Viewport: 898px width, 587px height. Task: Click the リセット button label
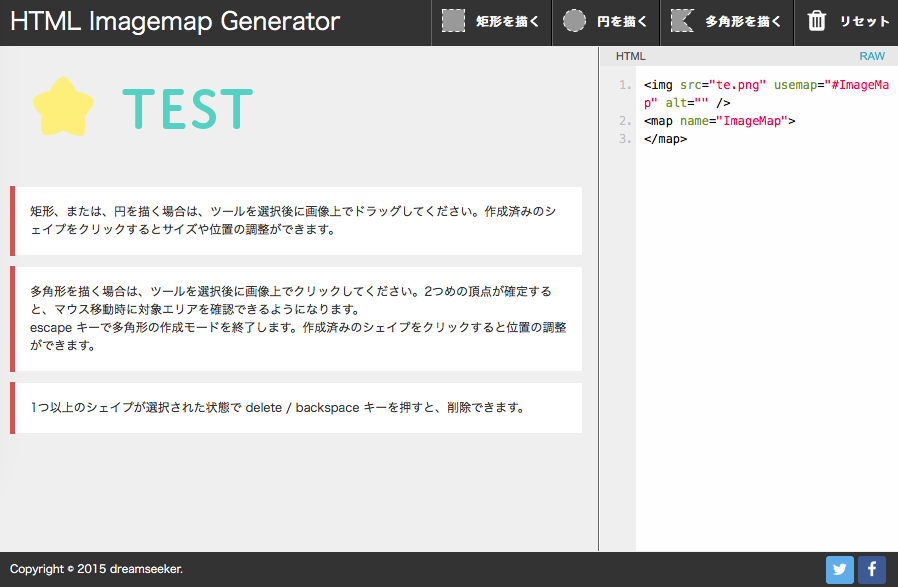point(864,22)
